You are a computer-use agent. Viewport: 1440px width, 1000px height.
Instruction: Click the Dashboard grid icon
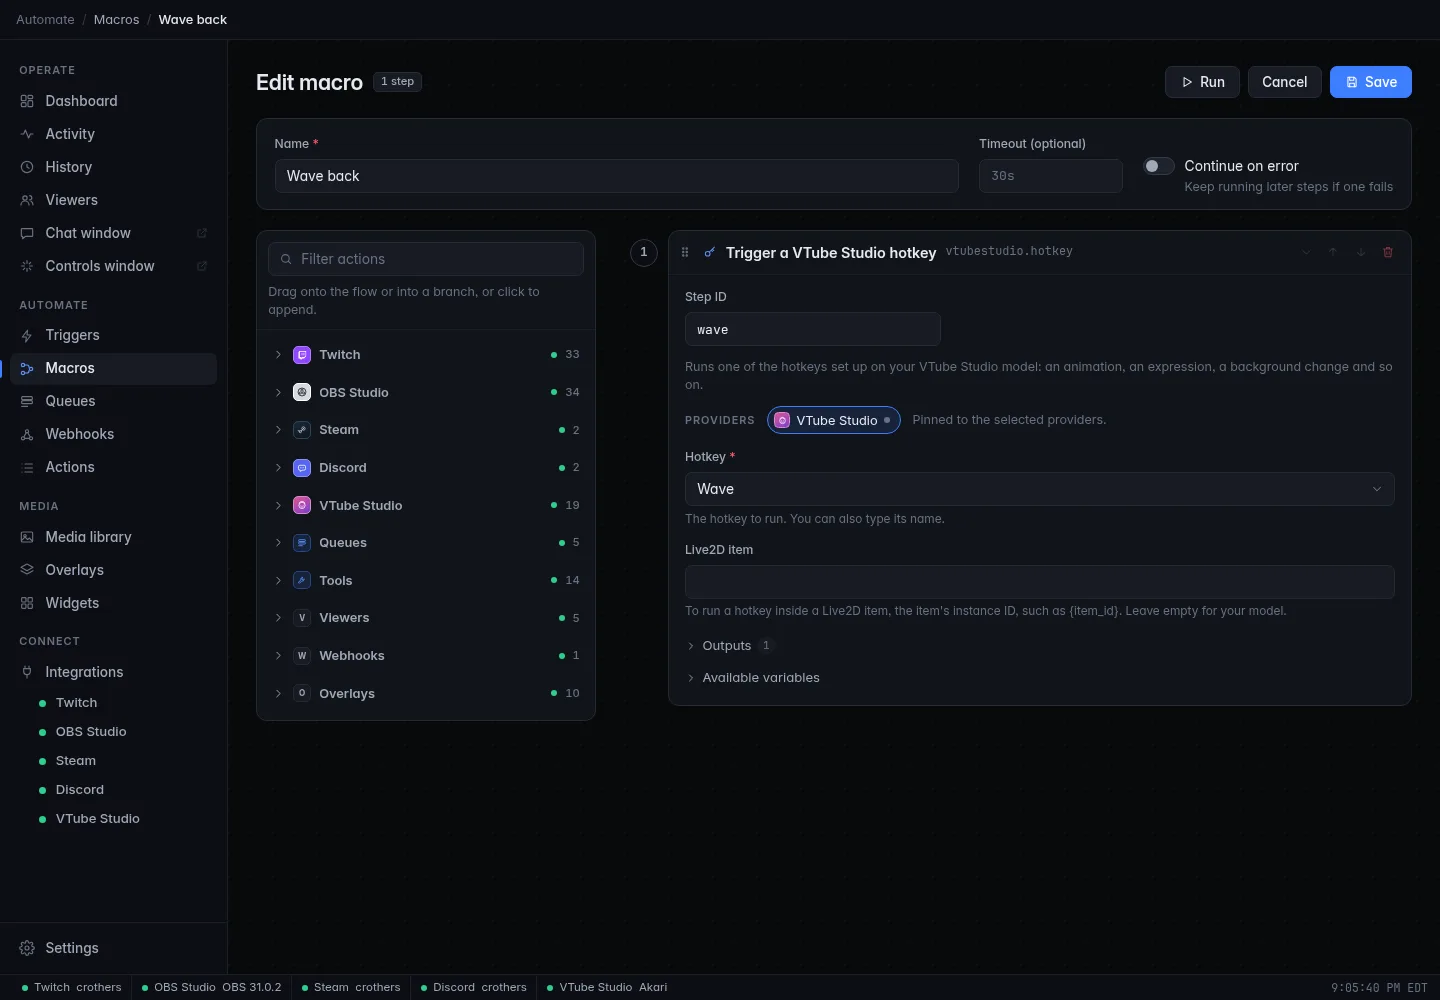(x=27, y=101)
